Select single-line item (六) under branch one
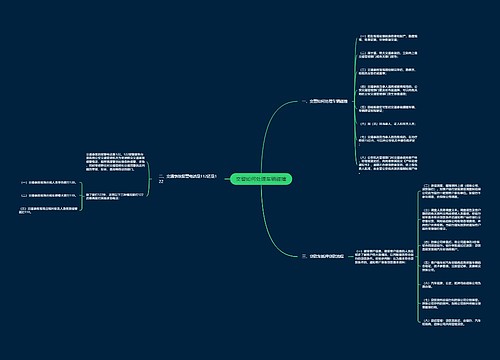This screenshot has height=360, width=500. (x=387, y=124)
